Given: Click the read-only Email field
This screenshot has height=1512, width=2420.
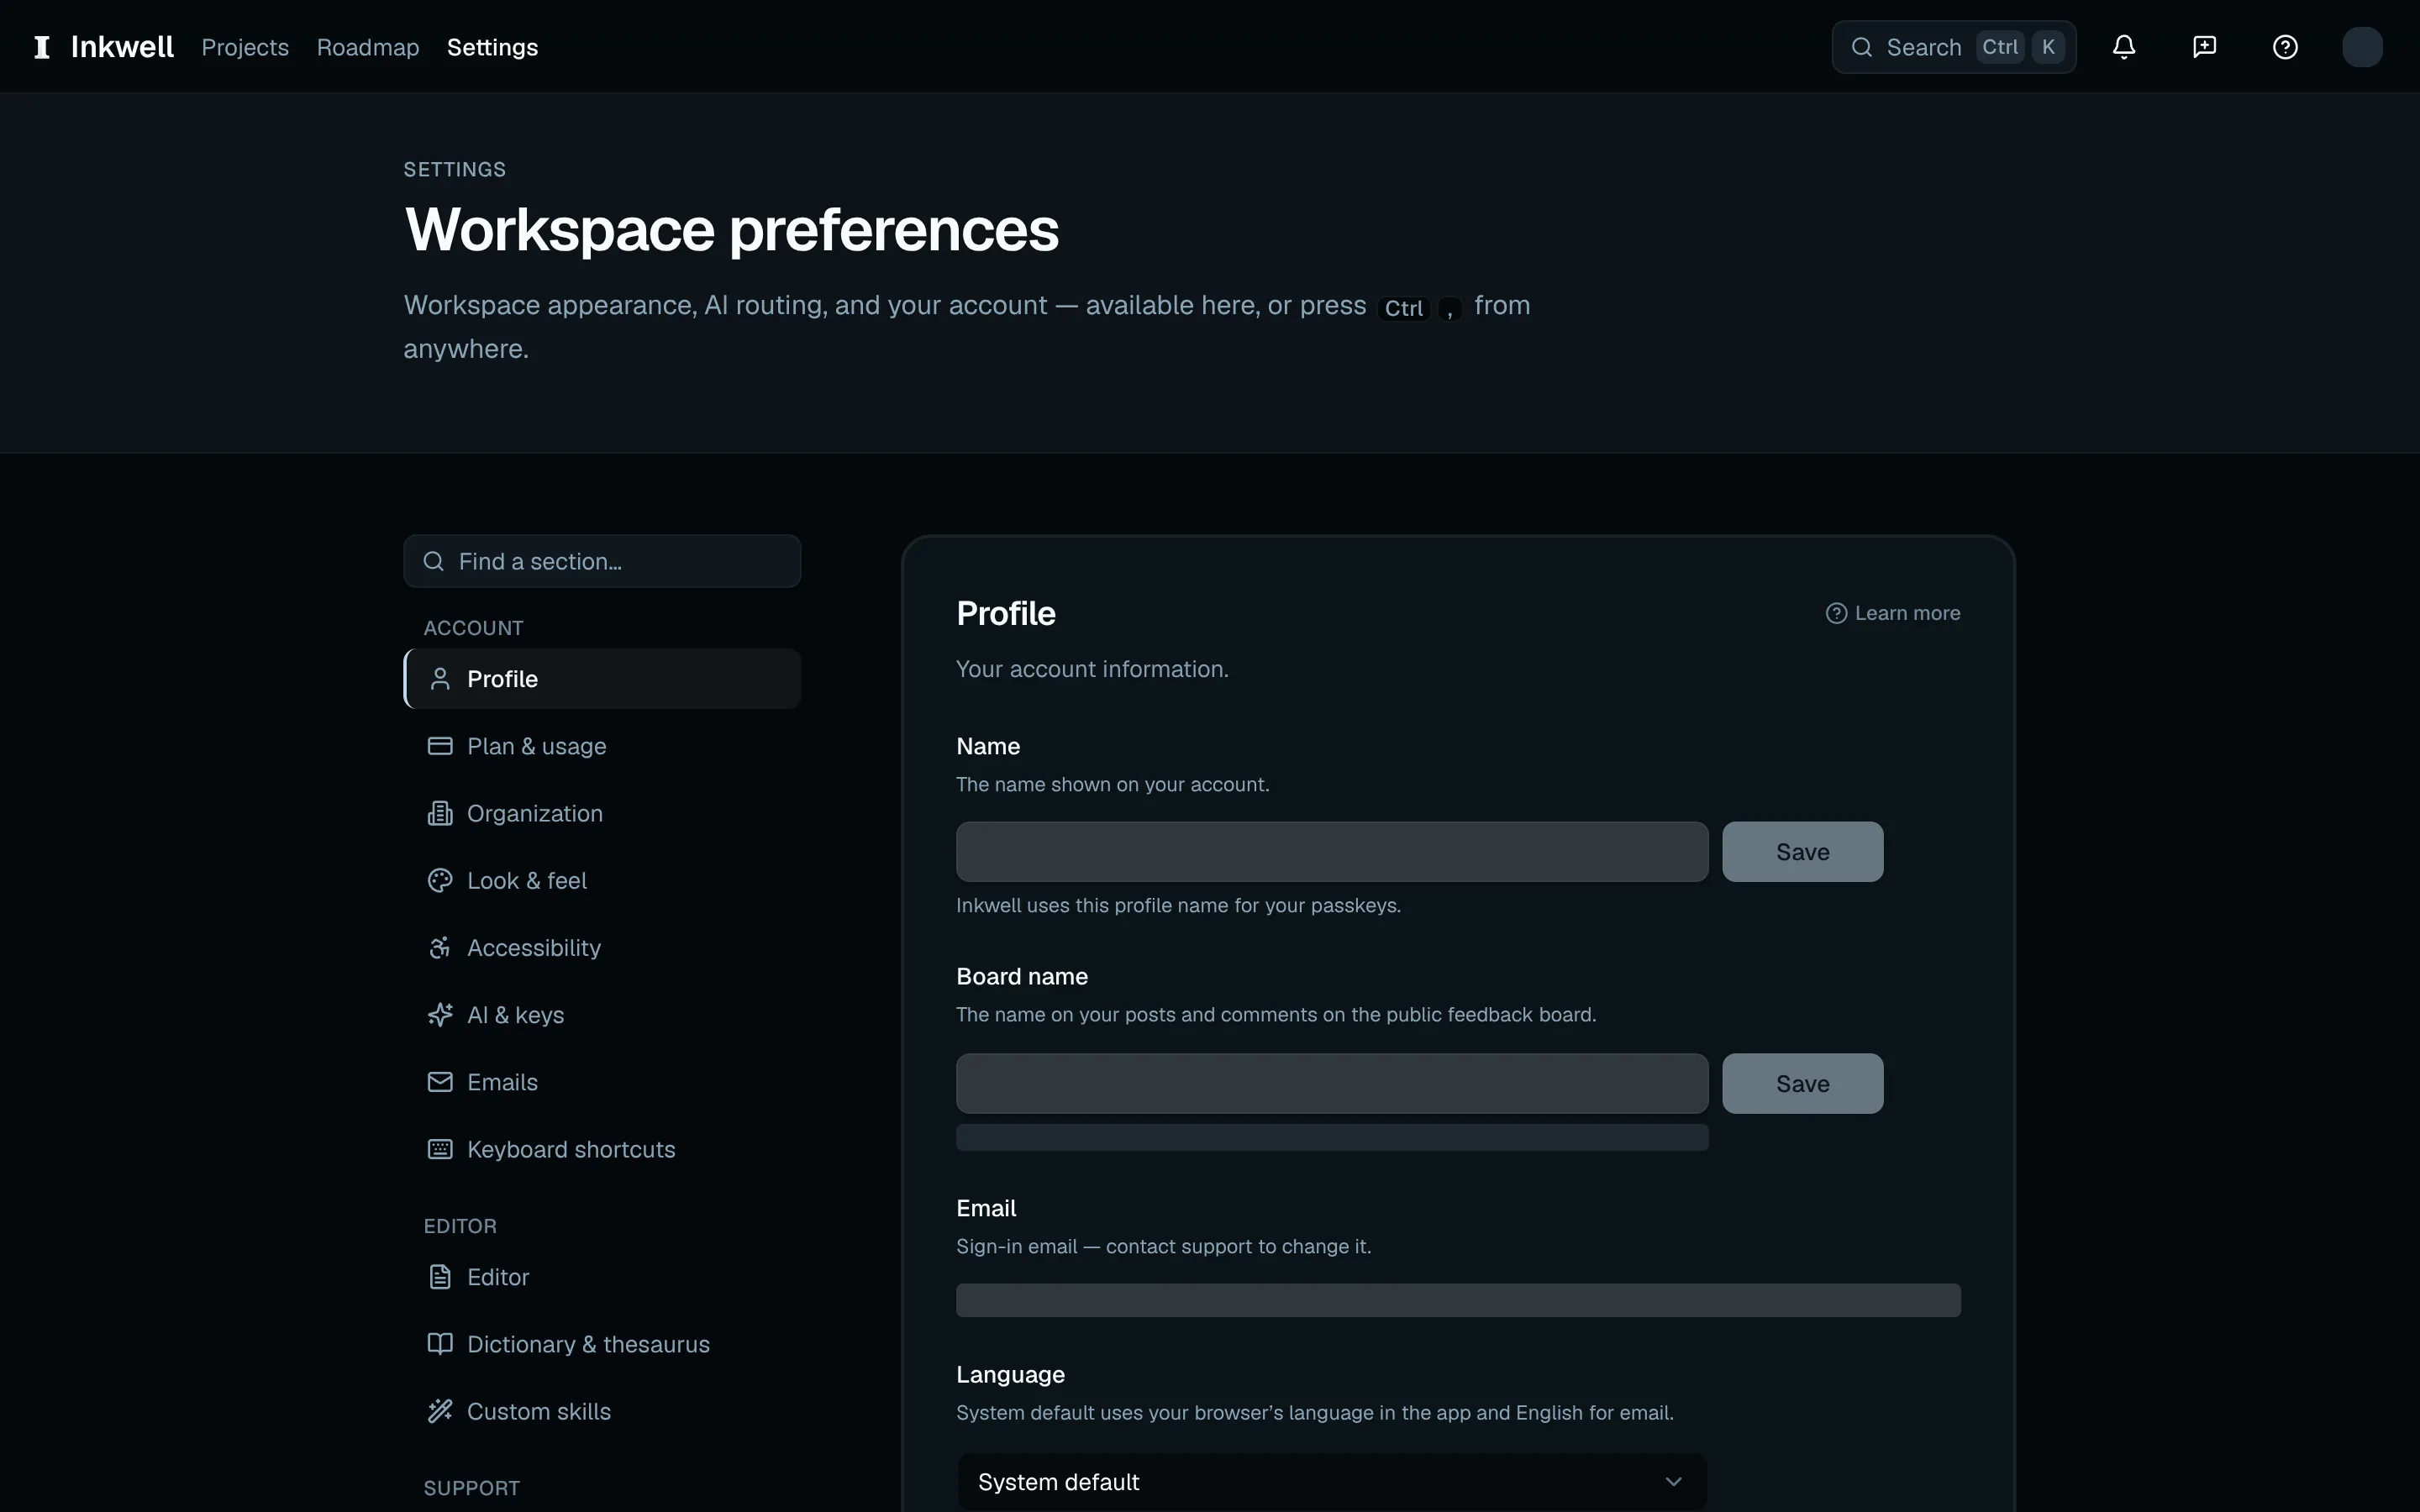Looking at the screenshot, I should tap(1458, 1300).
